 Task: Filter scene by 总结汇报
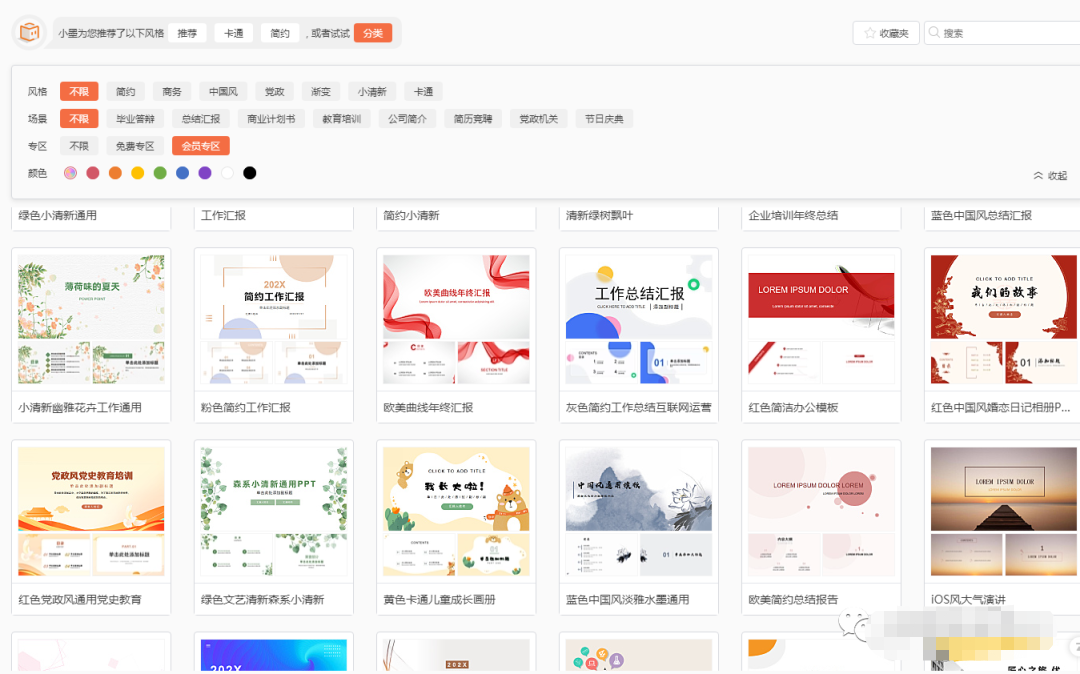point(200,118)
